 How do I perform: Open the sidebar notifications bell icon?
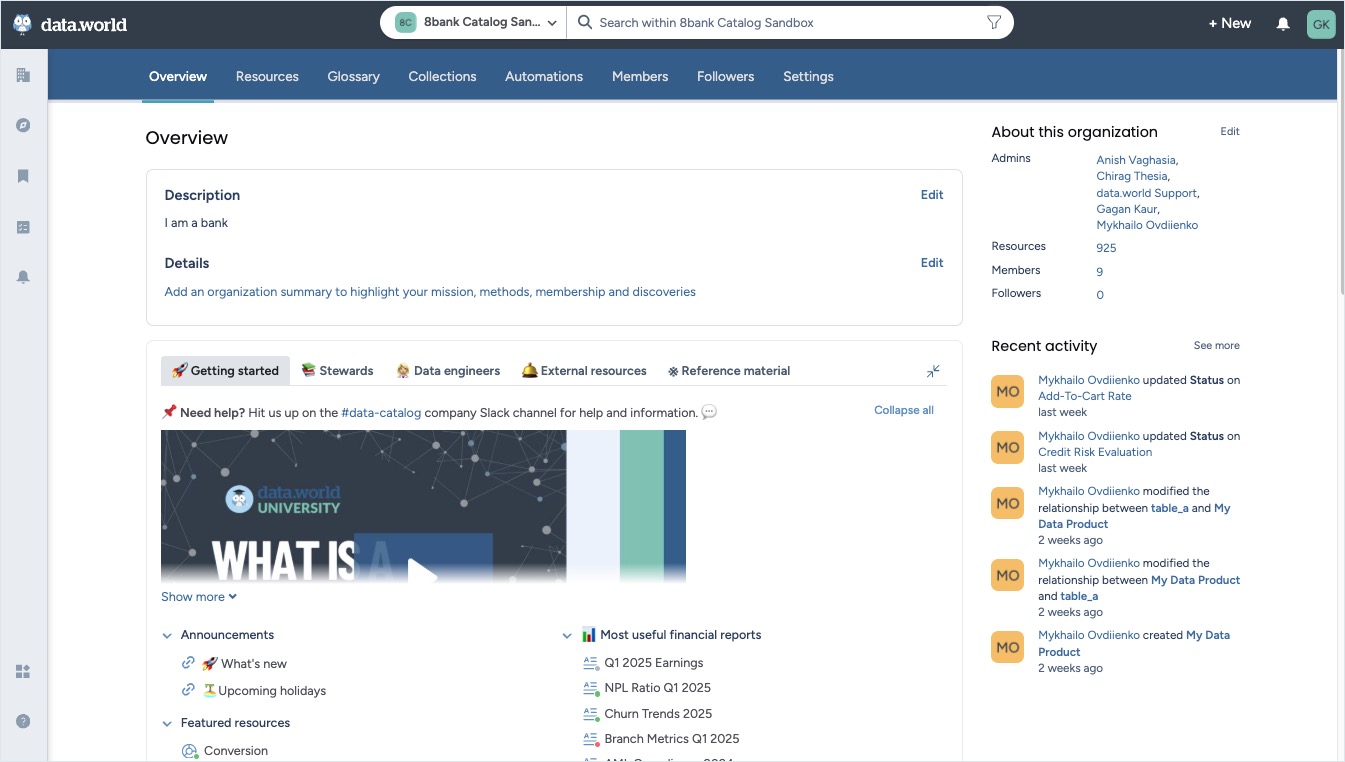23,277
